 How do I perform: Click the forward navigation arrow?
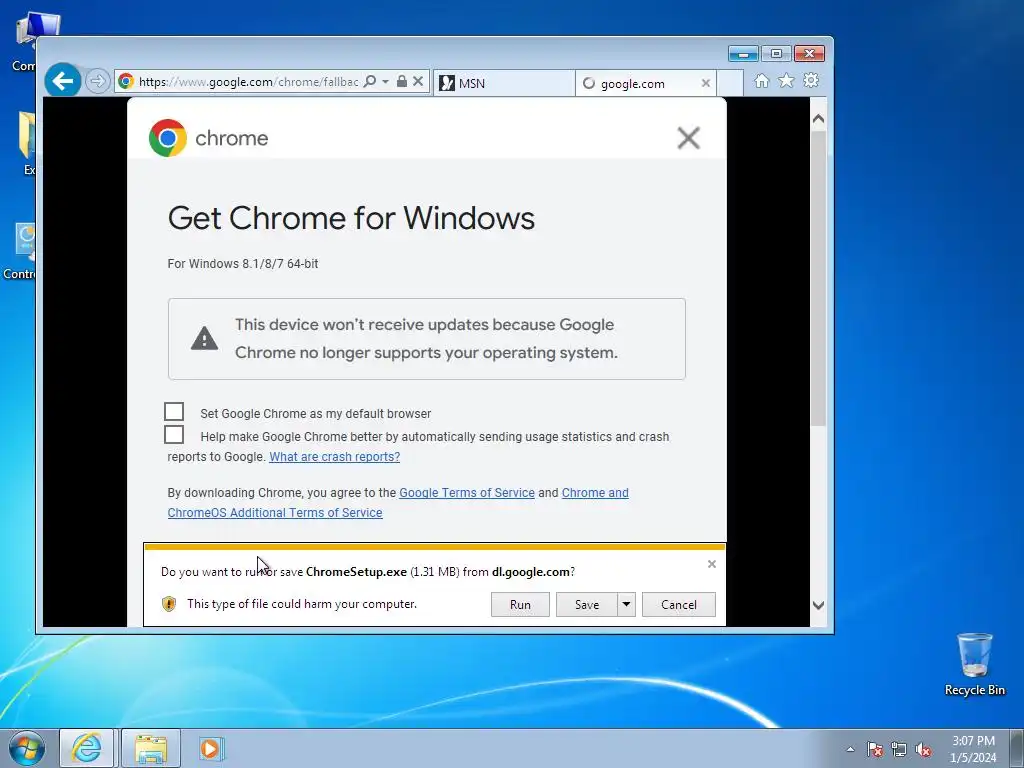pyautogui.click(x=97, y=82)
